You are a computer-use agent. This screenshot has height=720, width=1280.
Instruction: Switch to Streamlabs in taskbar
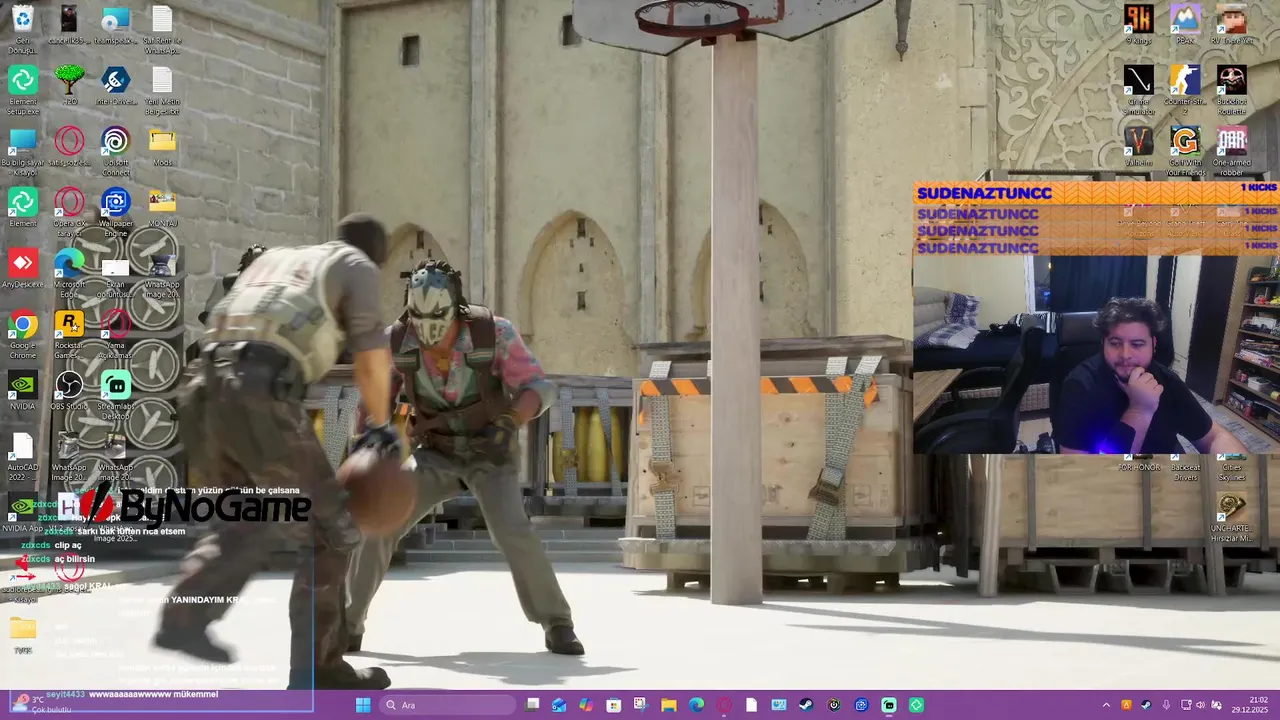click(x=889, y=705)
